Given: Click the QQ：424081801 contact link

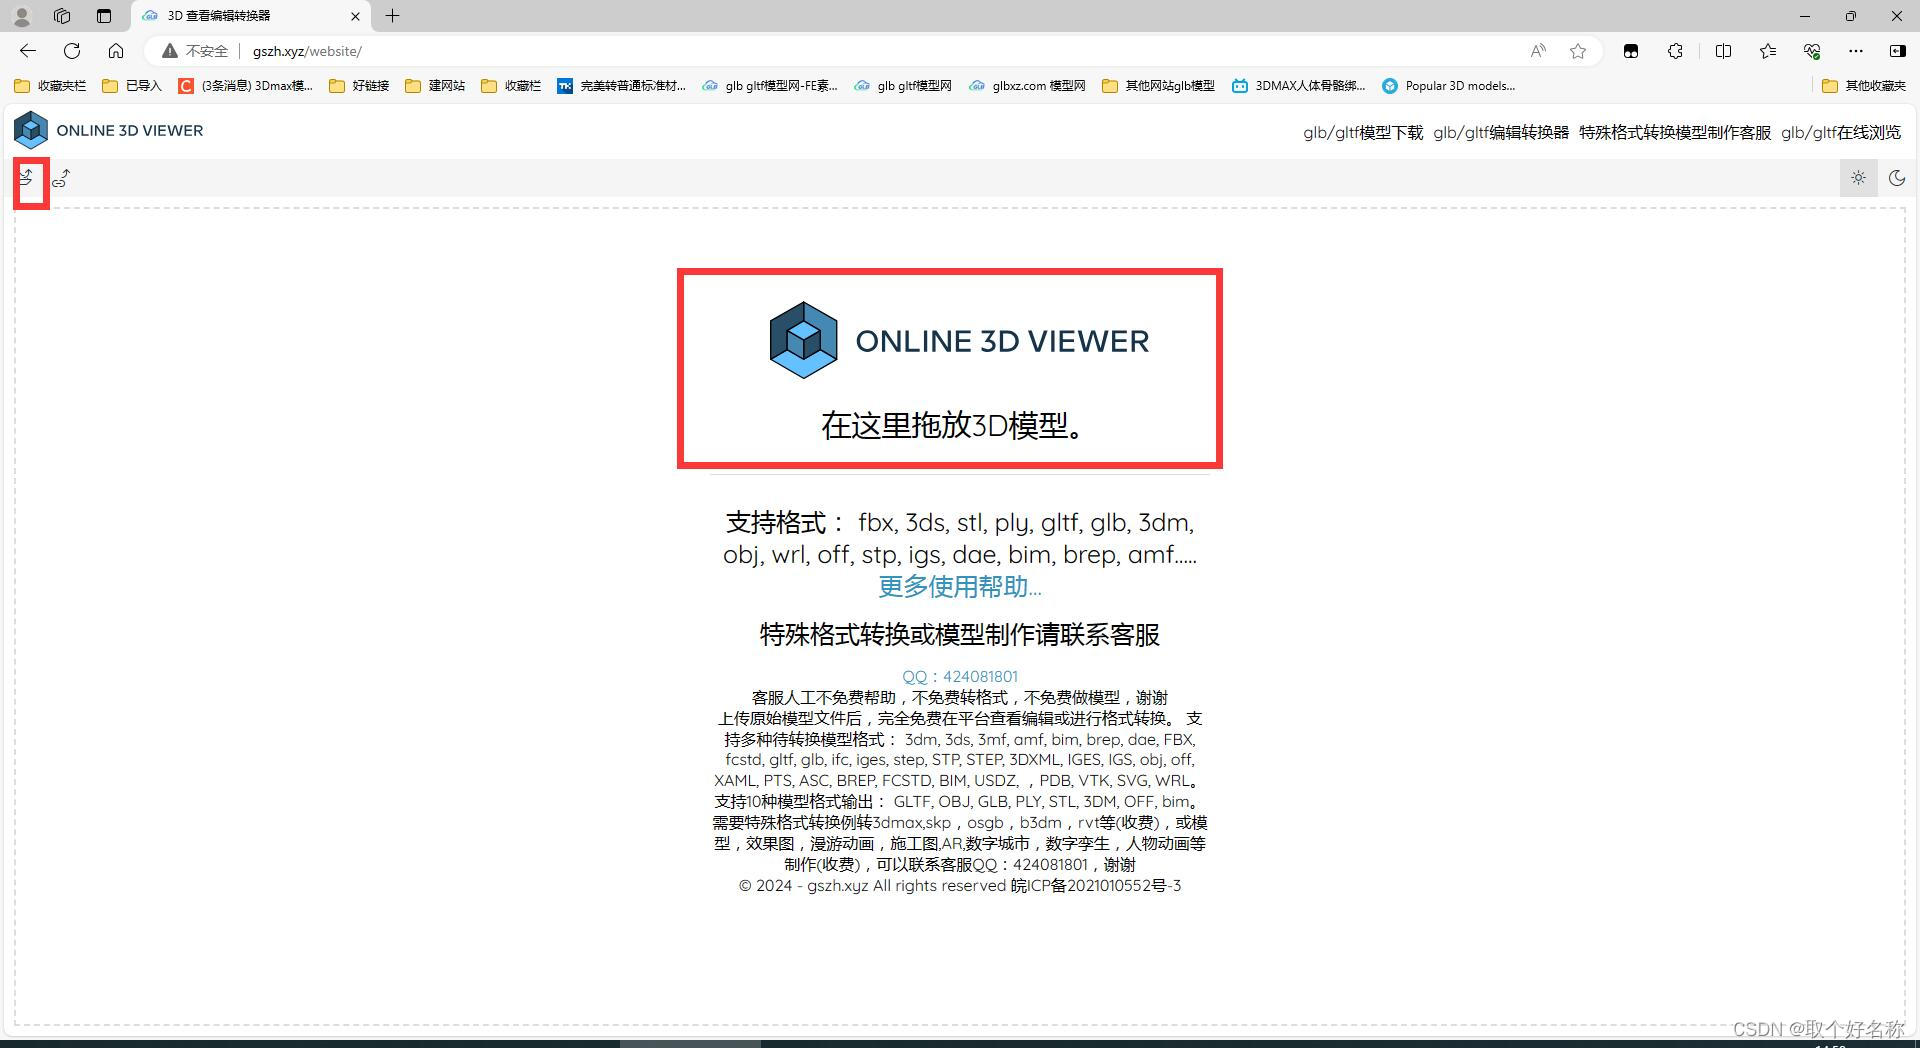Looking at the screenshot, I should pyautogui.click(x=959, y=676).
